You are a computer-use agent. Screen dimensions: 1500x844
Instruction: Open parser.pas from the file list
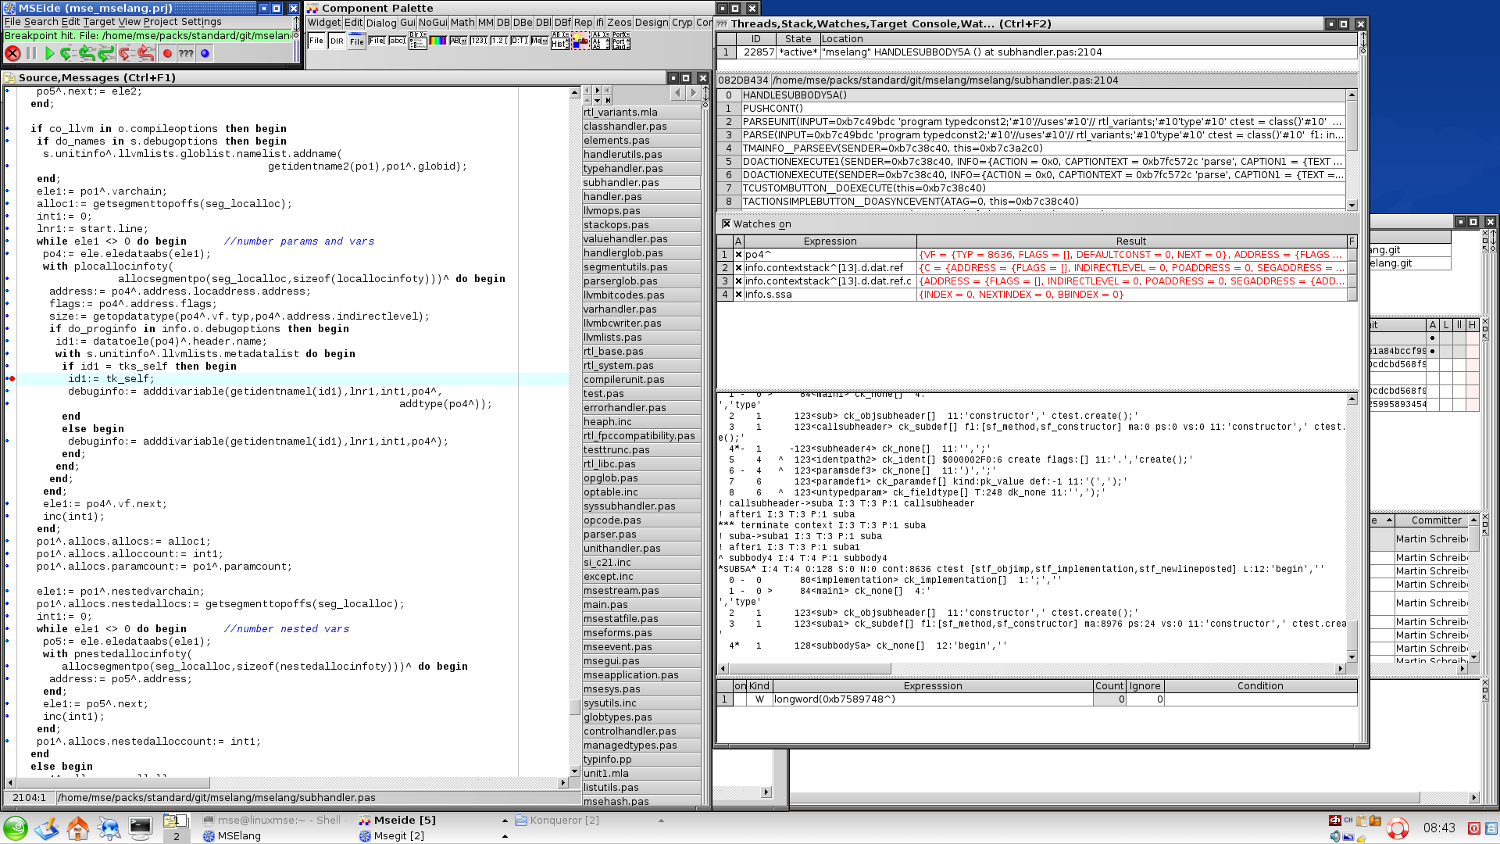(610, 534)
